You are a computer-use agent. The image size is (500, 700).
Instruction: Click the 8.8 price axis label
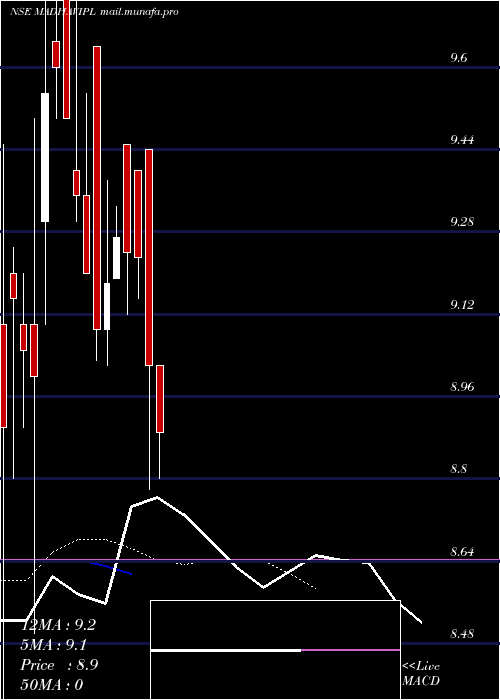coord(459,469)
